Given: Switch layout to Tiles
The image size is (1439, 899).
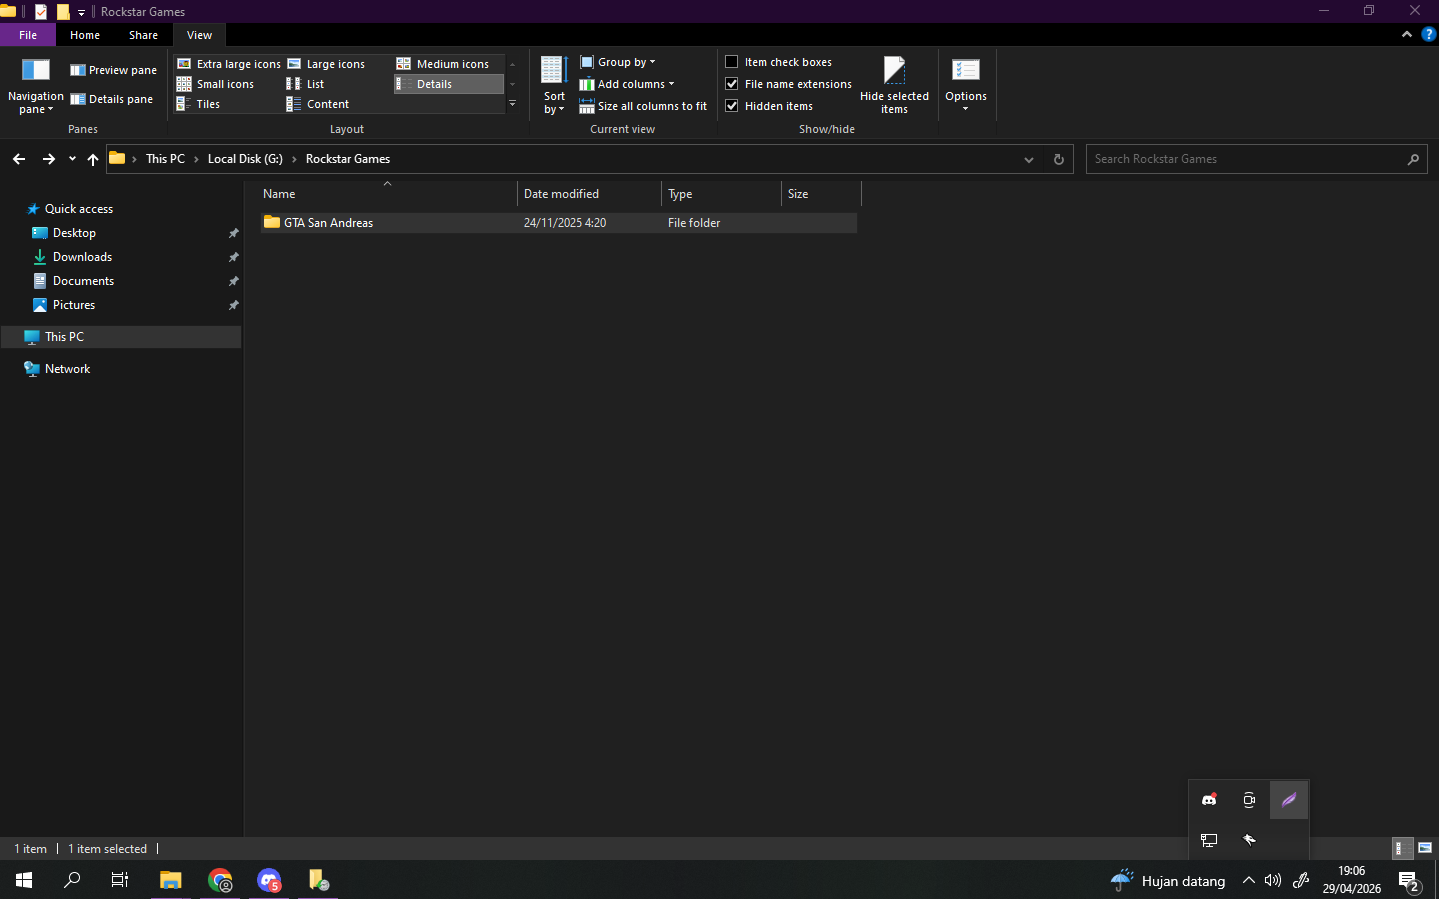Looking at the screenshot, I should [198, 104].
